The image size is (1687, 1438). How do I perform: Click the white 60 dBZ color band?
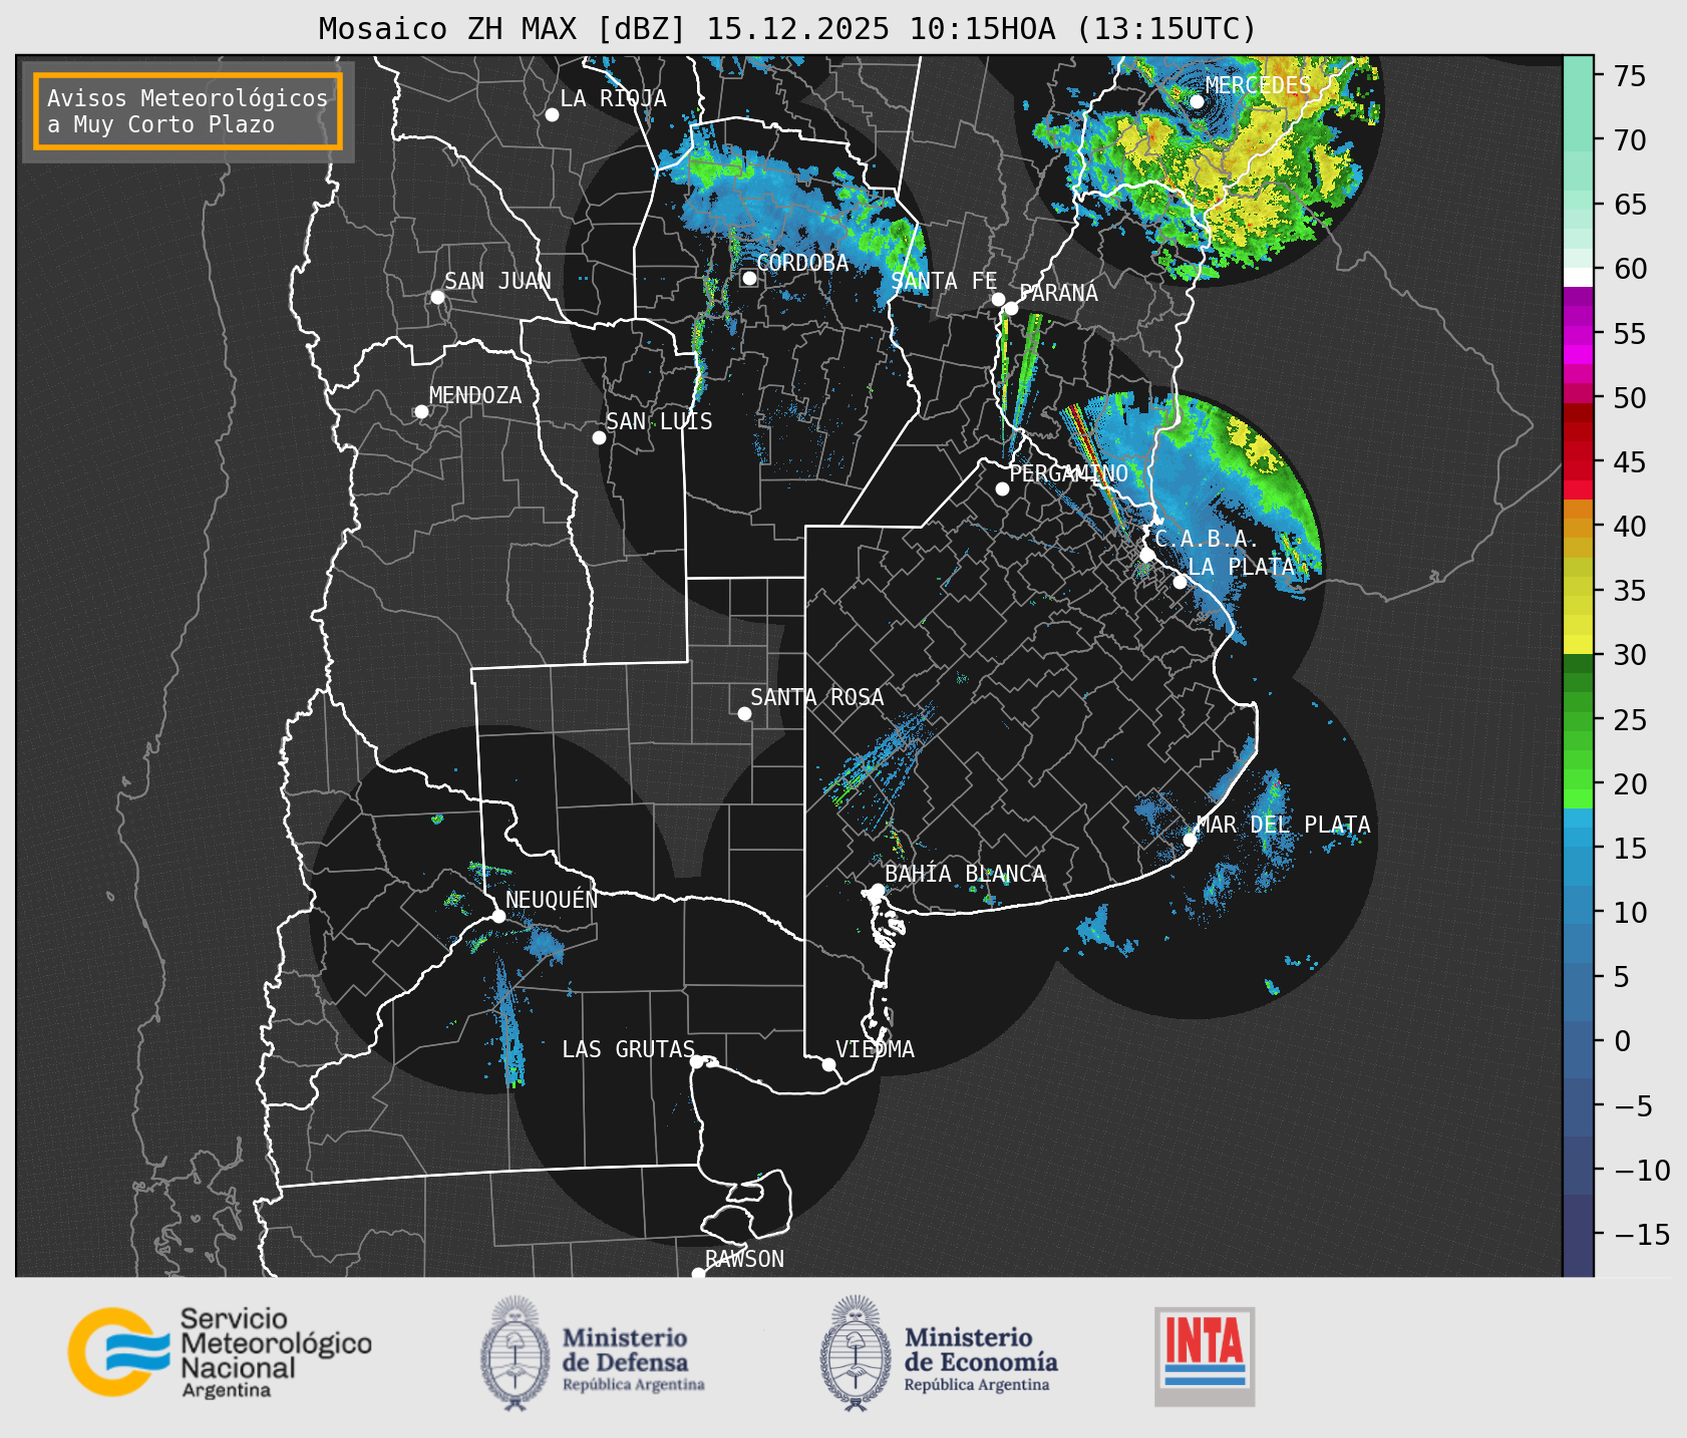click(1578, 277)
